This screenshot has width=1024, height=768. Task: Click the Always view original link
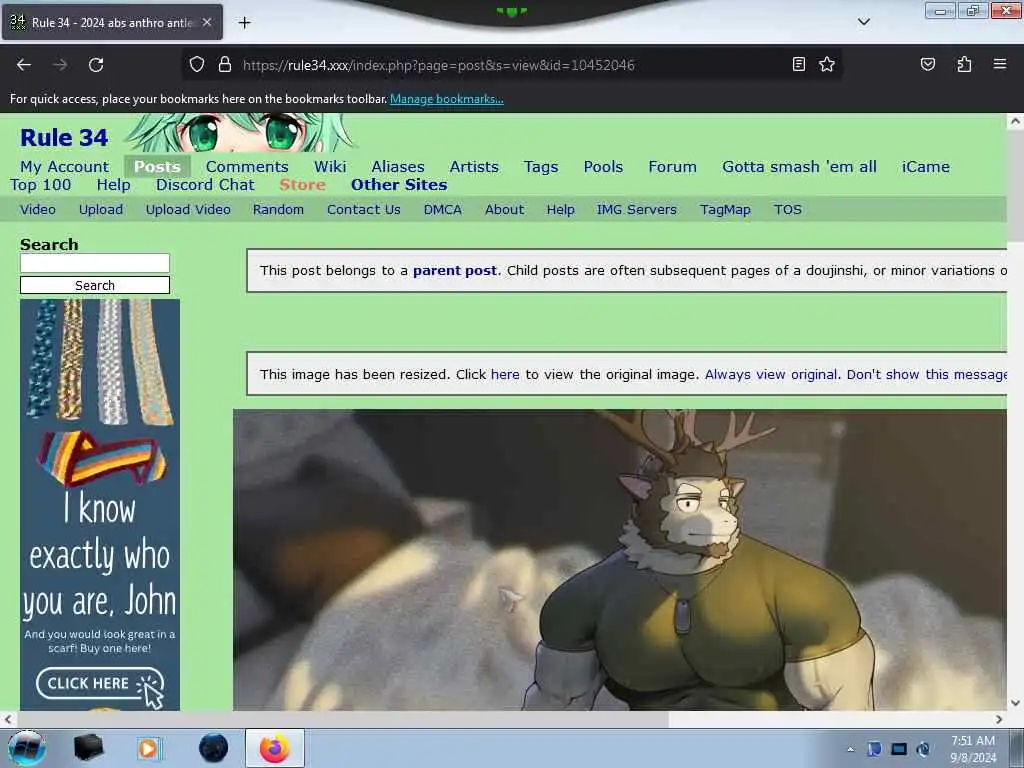click(771, 375)
